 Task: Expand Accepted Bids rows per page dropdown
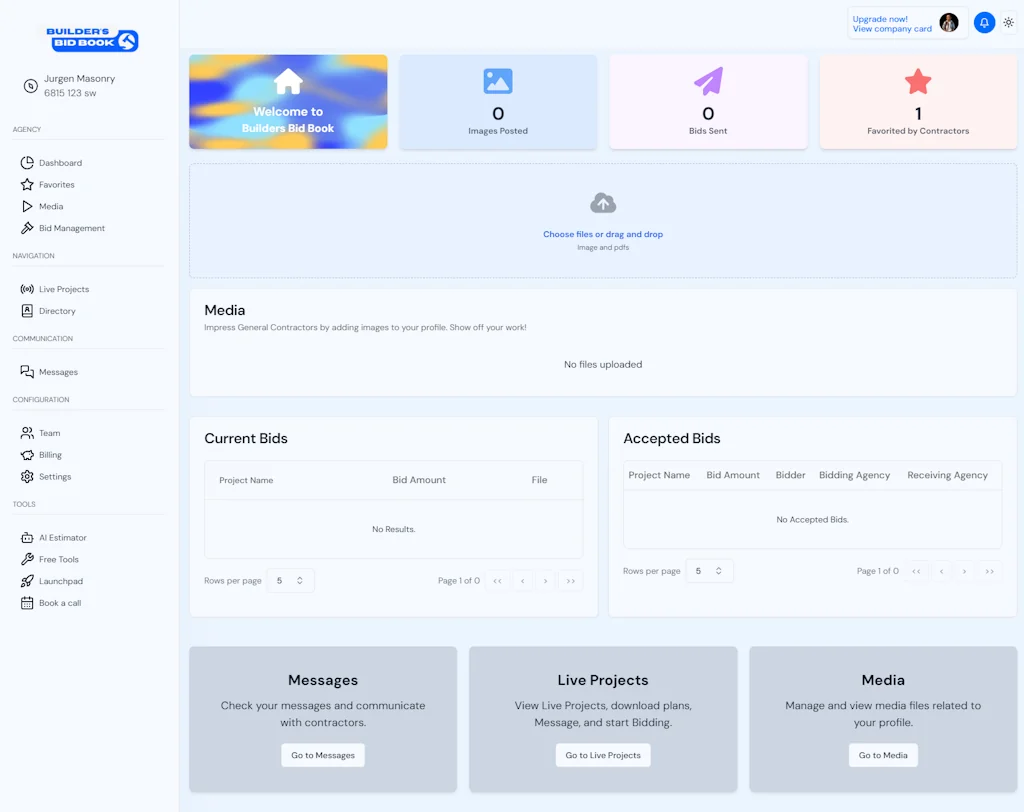(709, 571)
